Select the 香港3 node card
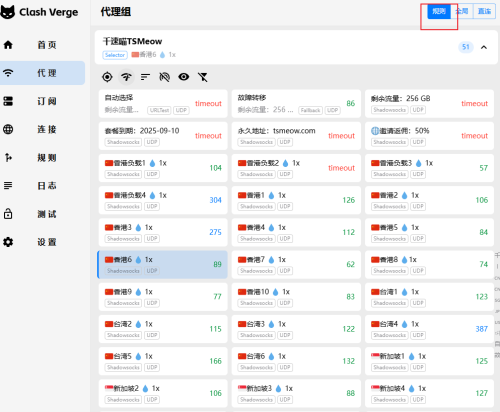 [163, 232]
